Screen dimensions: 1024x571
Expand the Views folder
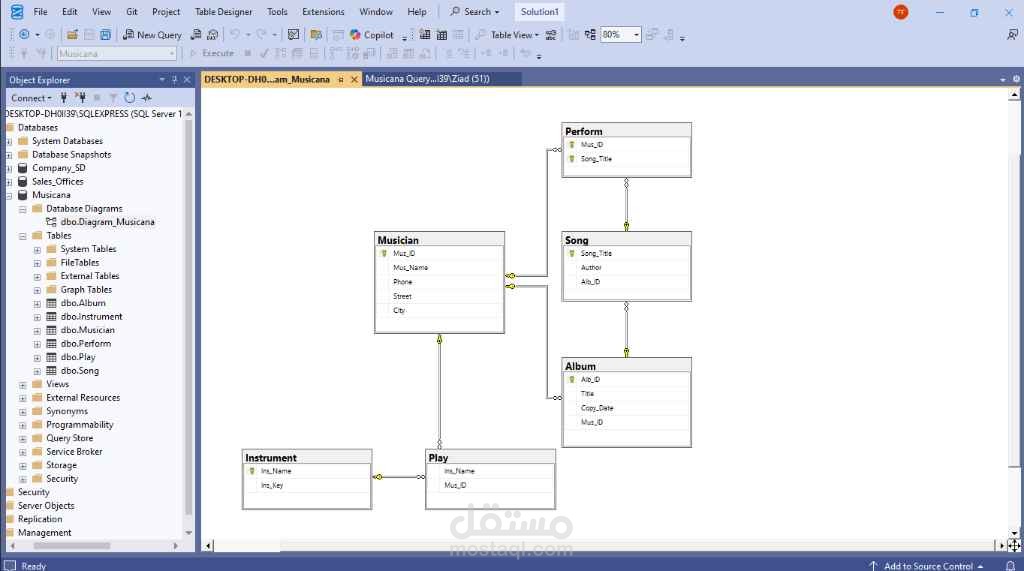tap(23, 385)
